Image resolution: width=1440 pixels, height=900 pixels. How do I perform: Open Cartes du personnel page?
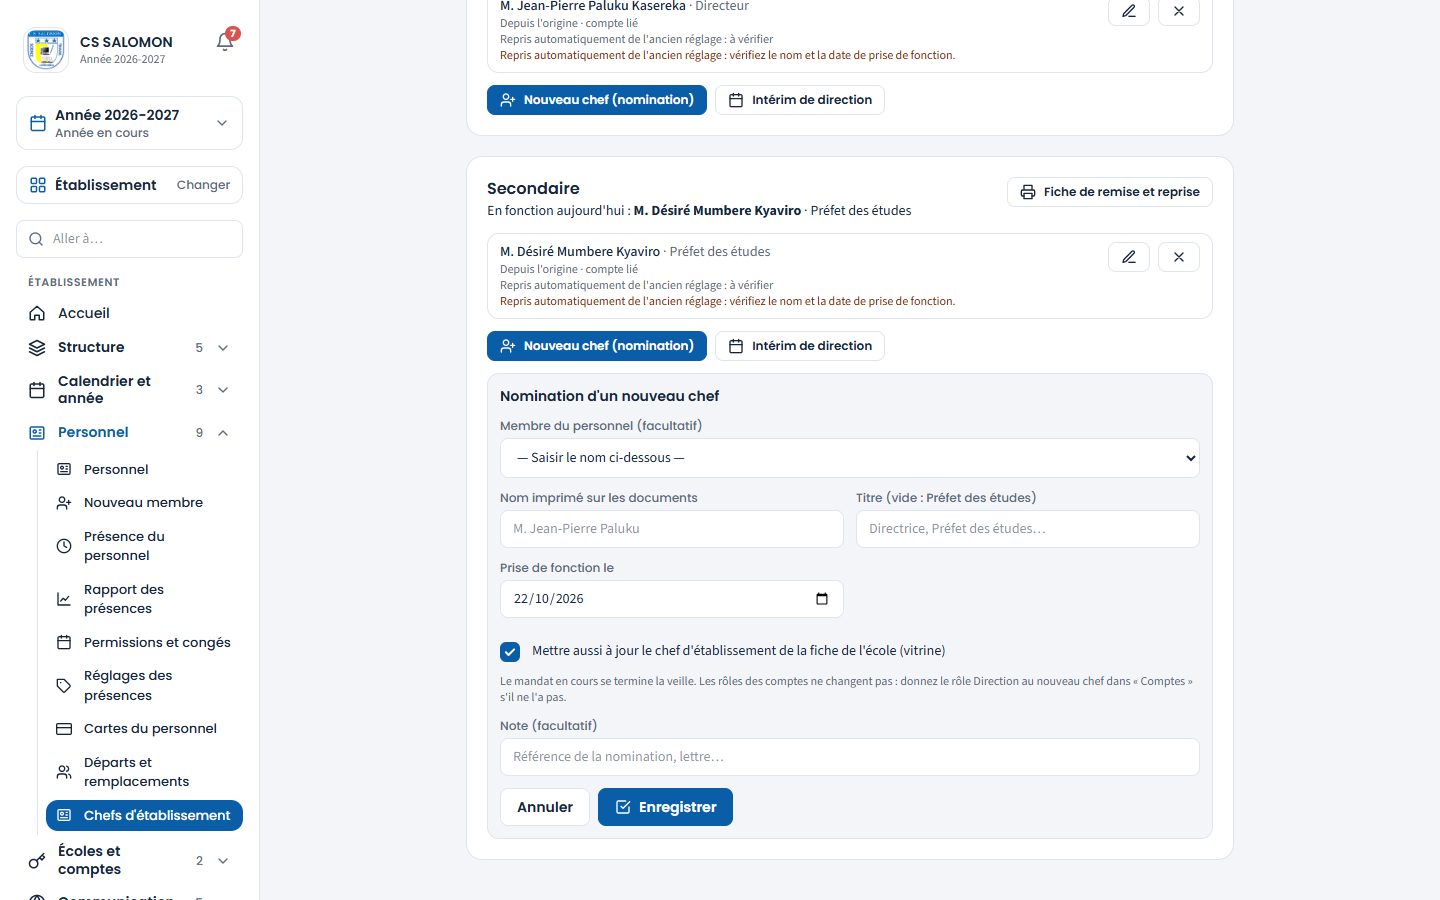tap(144, 728)
